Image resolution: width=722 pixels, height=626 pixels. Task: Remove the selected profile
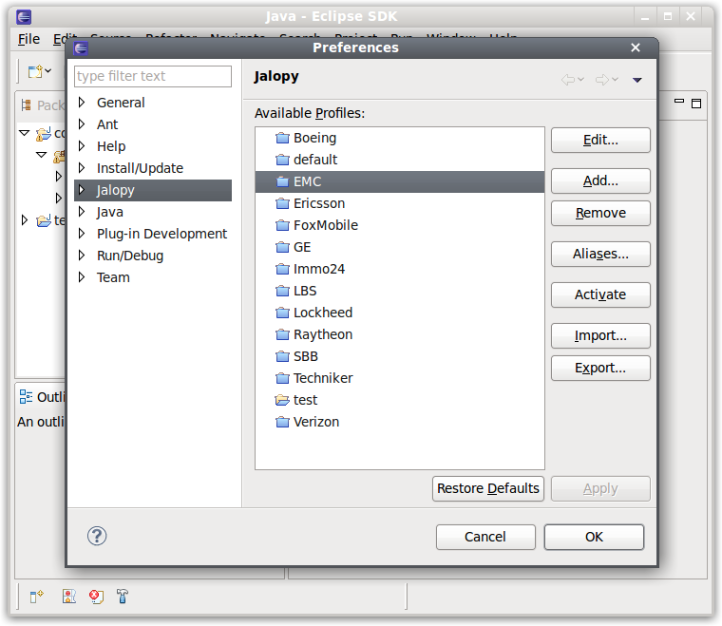600,213
